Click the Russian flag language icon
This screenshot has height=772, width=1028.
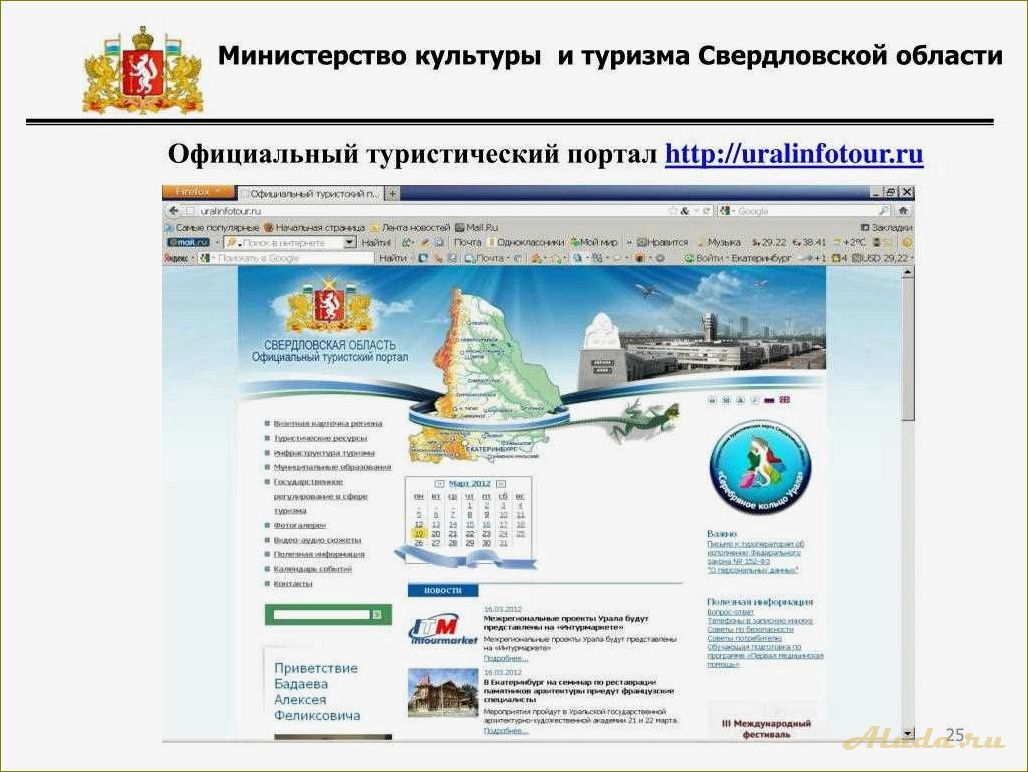(x=769, y=400)
